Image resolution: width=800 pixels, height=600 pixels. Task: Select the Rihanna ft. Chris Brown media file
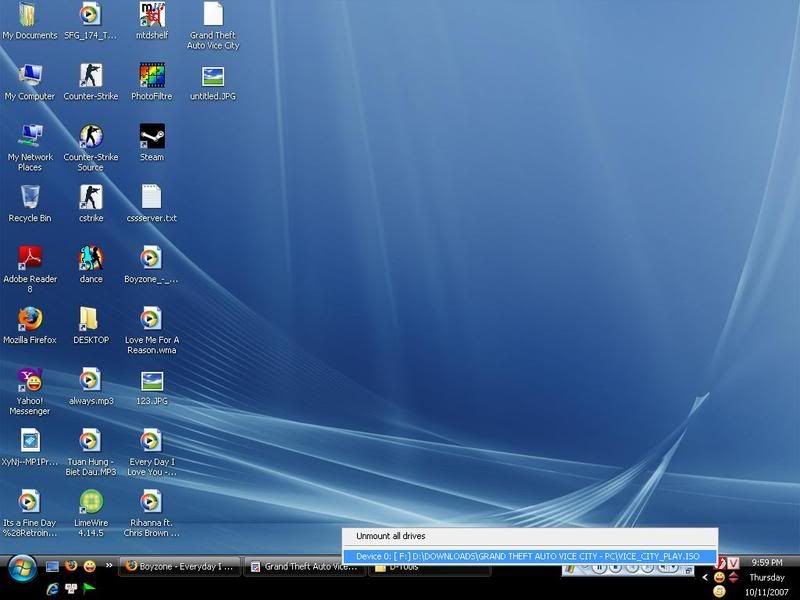152,513
